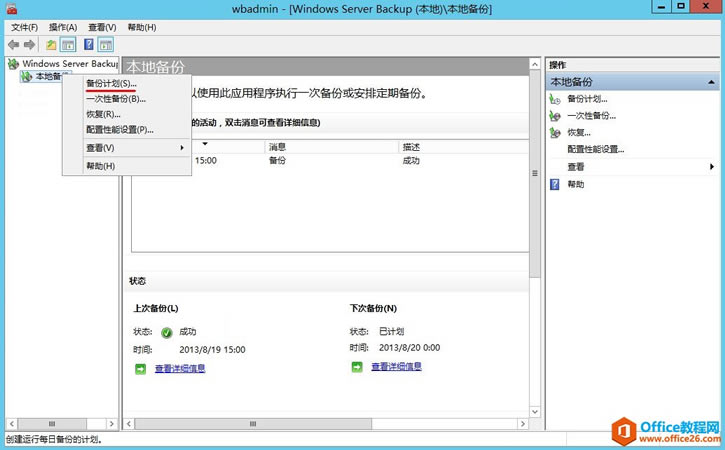Open the 查看(V) menu in the menu bar
725x450 pixels.
(x=102, y=27)
